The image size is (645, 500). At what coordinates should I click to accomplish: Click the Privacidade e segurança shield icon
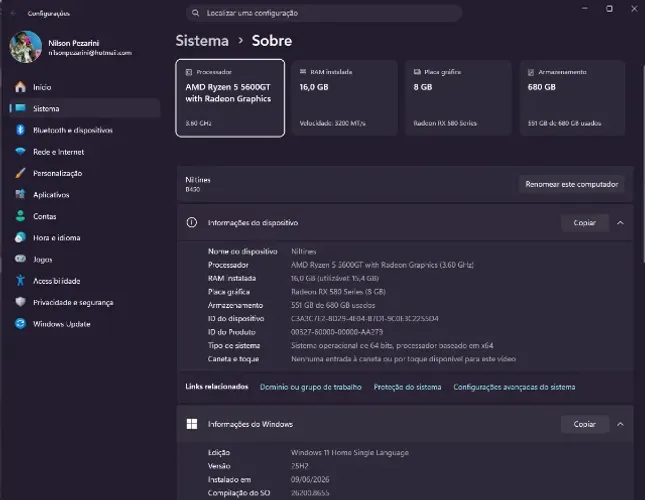pyautogui.click(x=20, y=302)
